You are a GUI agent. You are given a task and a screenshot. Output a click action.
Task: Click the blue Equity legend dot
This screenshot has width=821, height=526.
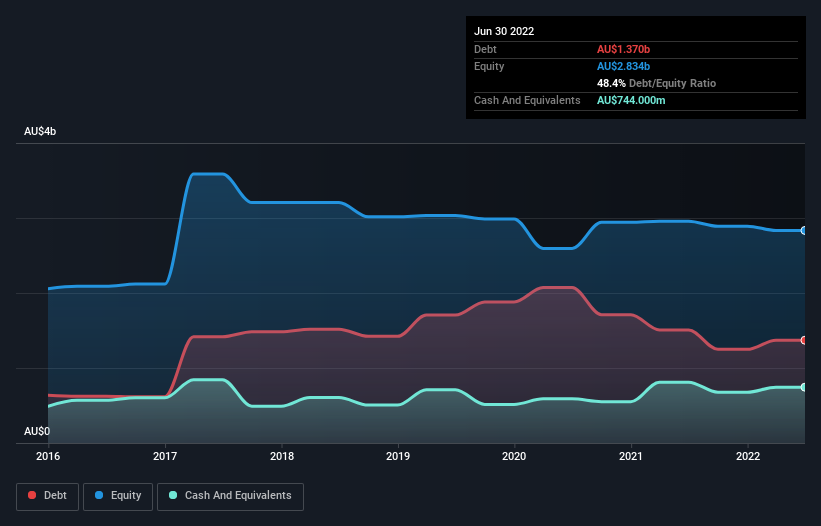click(99, 495)
